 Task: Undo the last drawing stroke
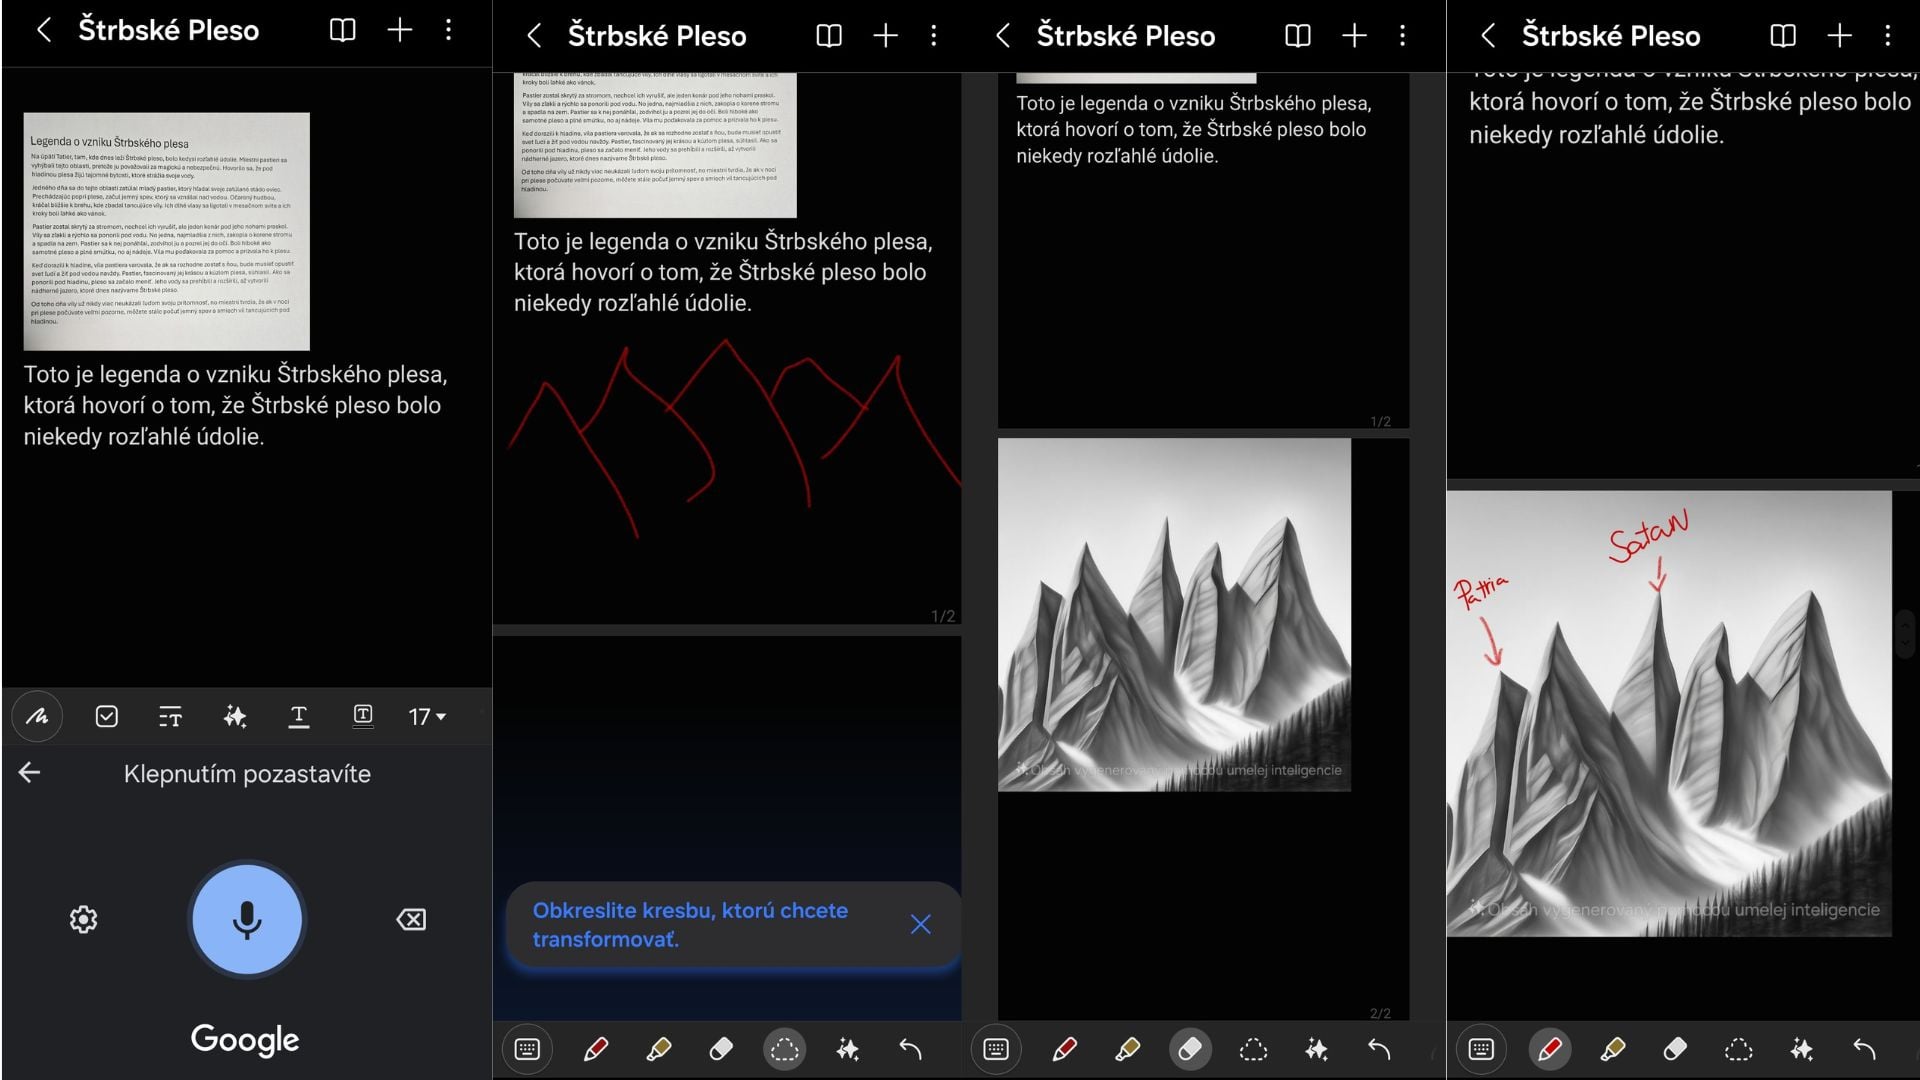point(910,1050)
